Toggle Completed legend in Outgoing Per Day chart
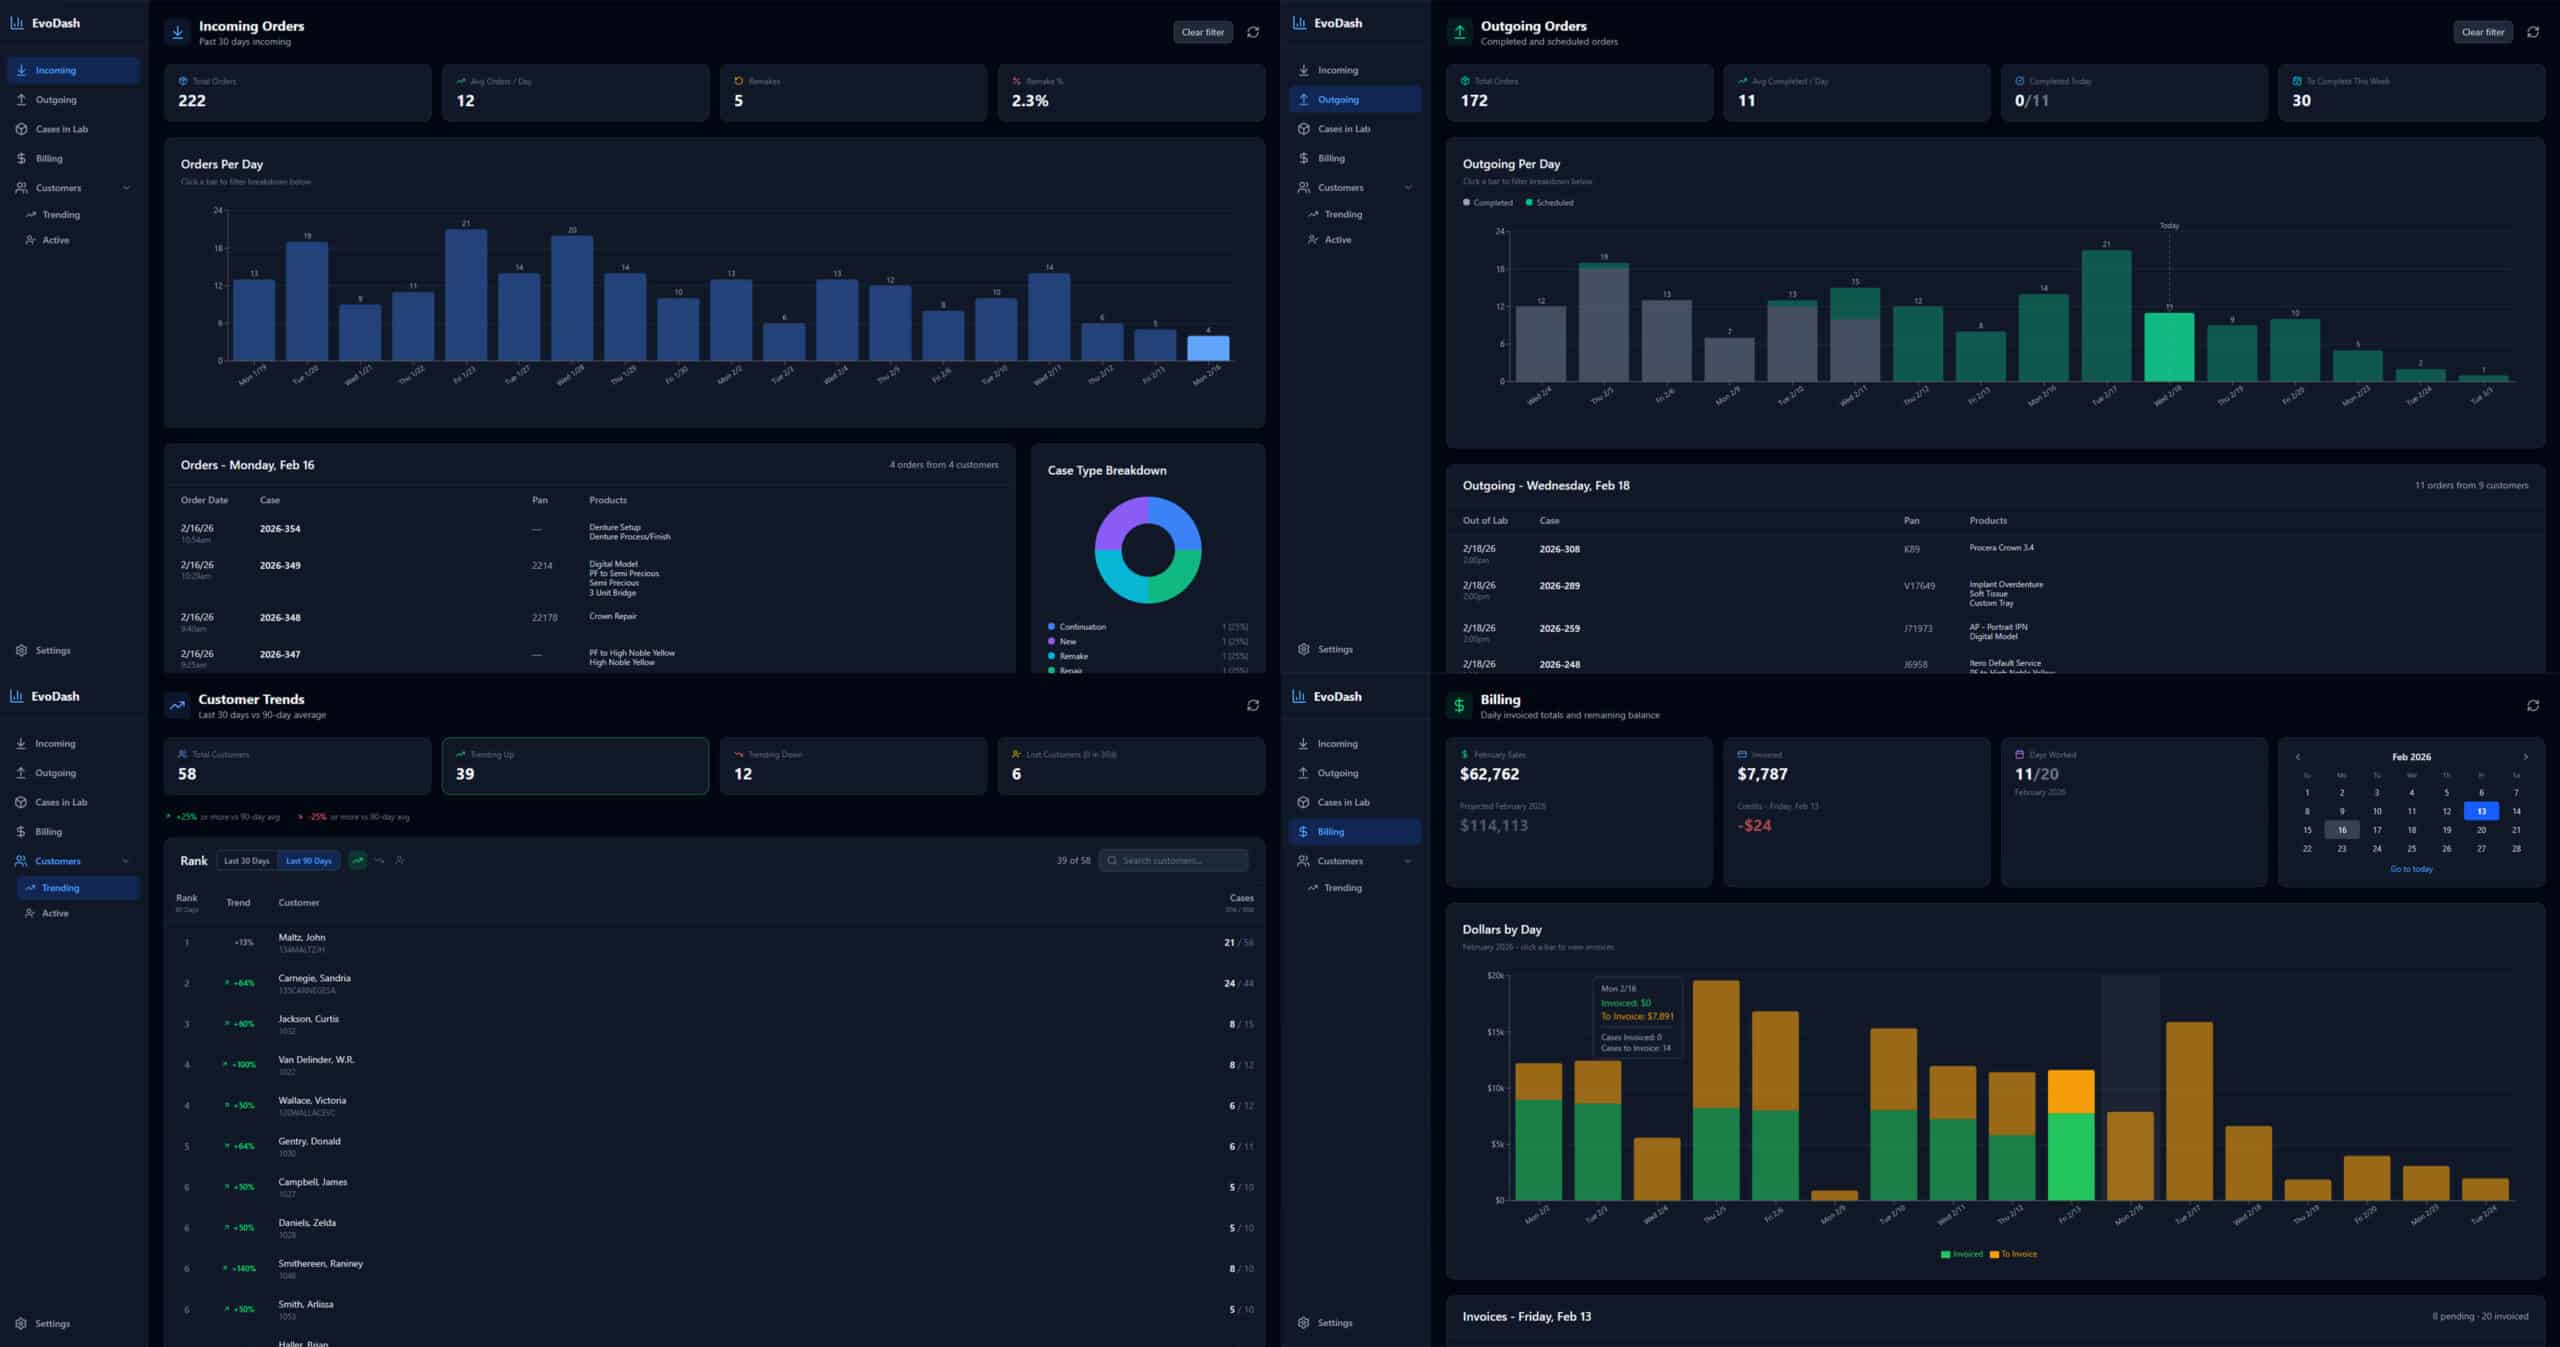This screenshot has width=2560, height=1347. [1488, 203]
